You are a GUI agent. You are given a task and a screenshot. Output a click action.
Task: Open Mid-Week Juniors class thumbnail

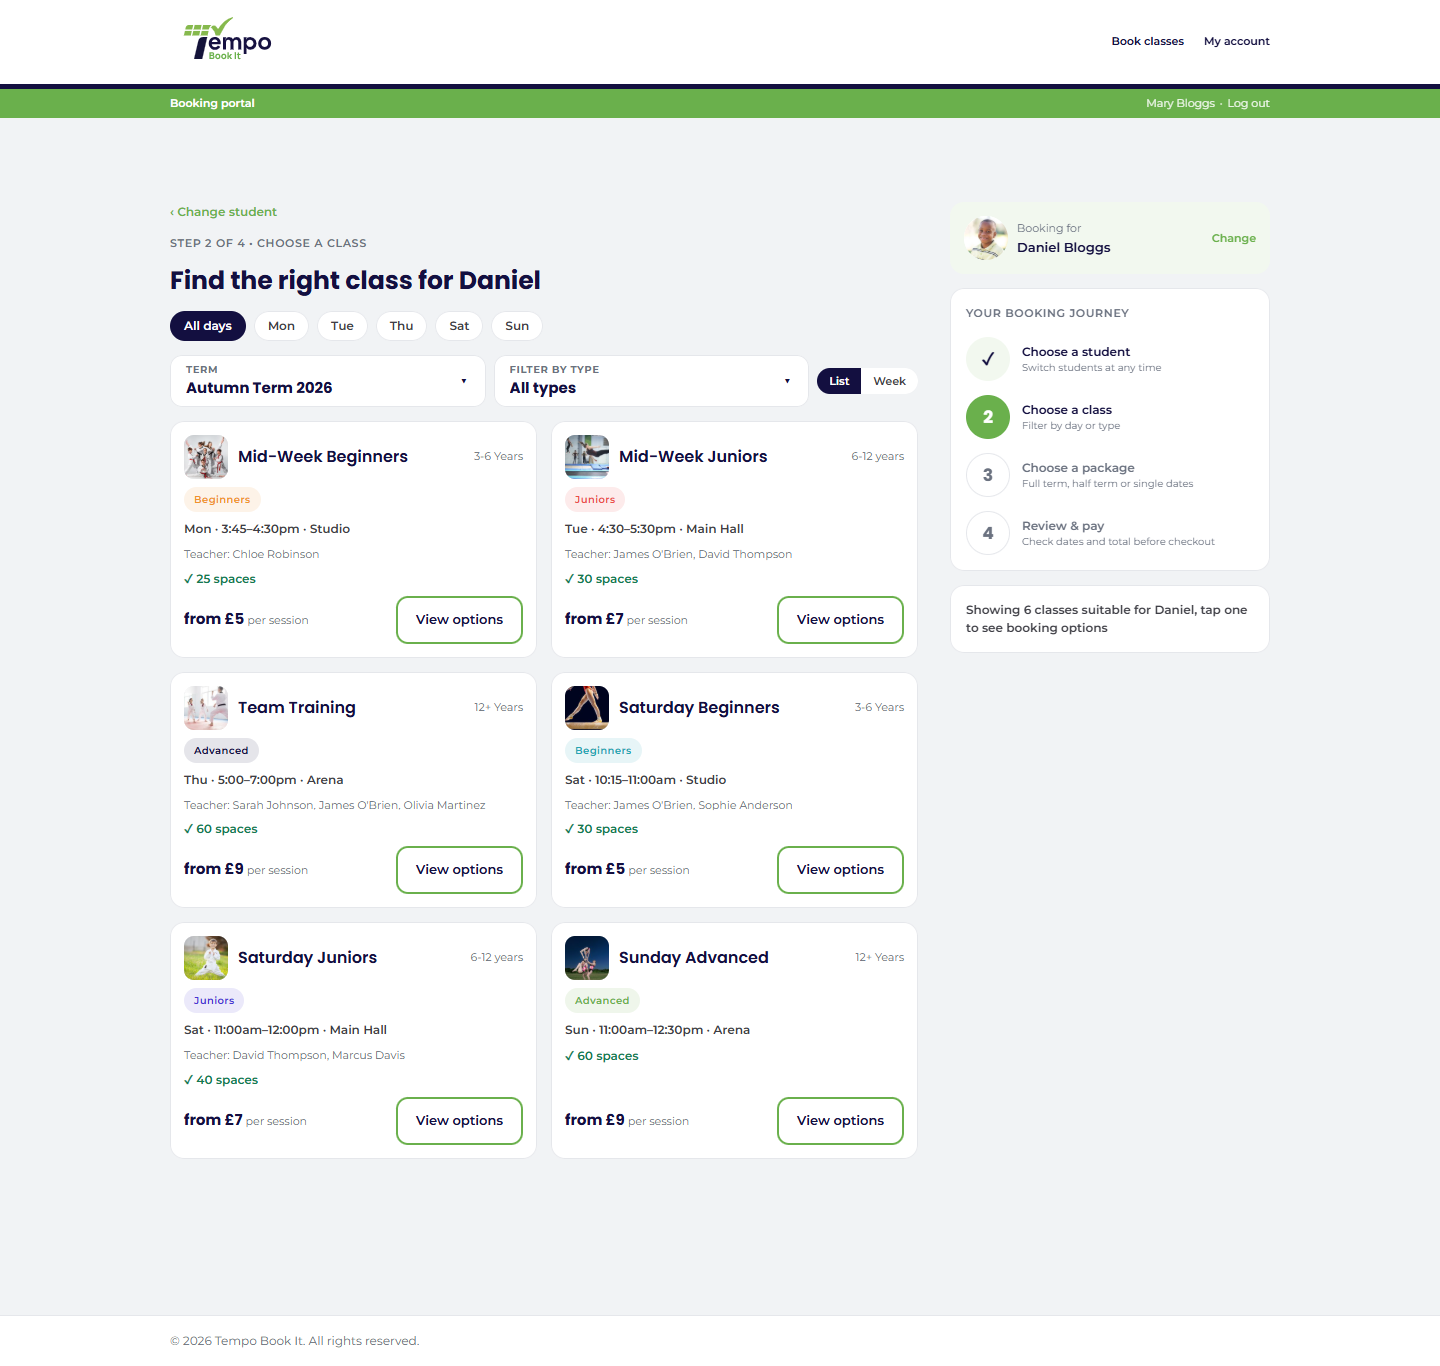tap(587, 457)
